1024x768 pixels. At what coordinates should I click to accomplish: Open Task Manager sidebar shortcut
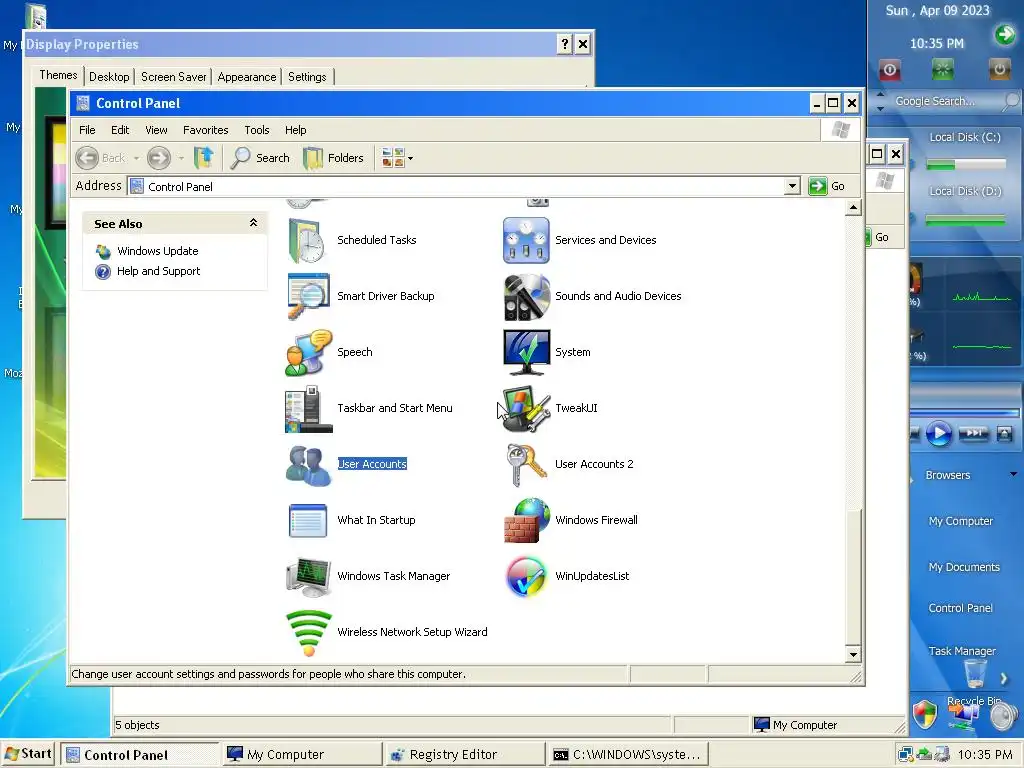(x=962, y=650)
